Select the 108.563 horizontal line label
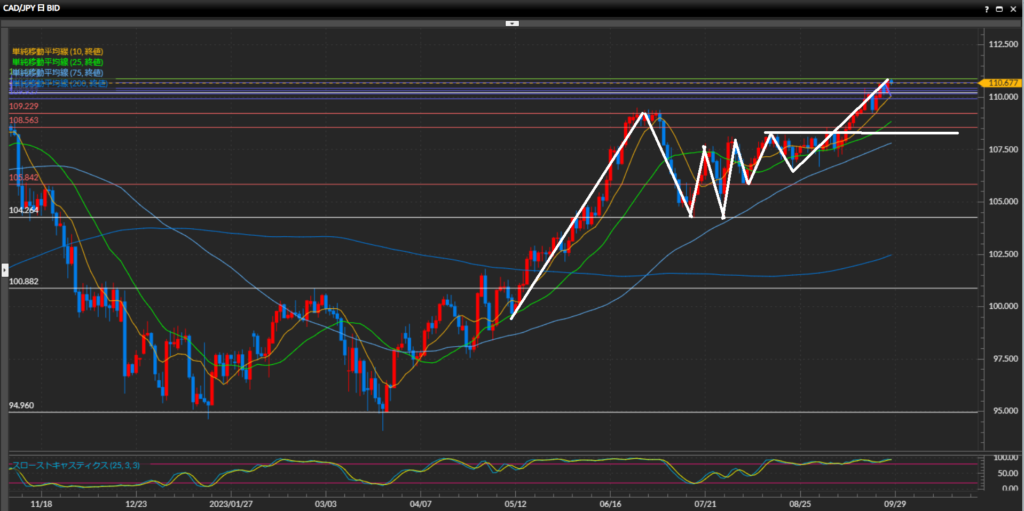 [x=24, y=120]
